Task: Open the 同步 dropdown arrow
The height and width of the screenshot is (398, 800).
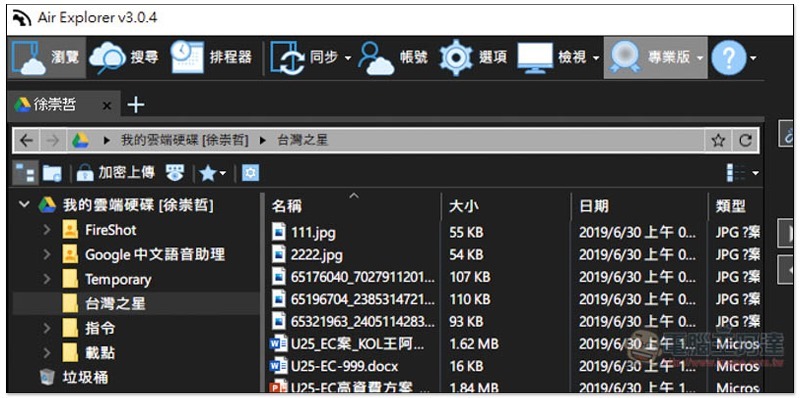Action: (x=348, y=58)
